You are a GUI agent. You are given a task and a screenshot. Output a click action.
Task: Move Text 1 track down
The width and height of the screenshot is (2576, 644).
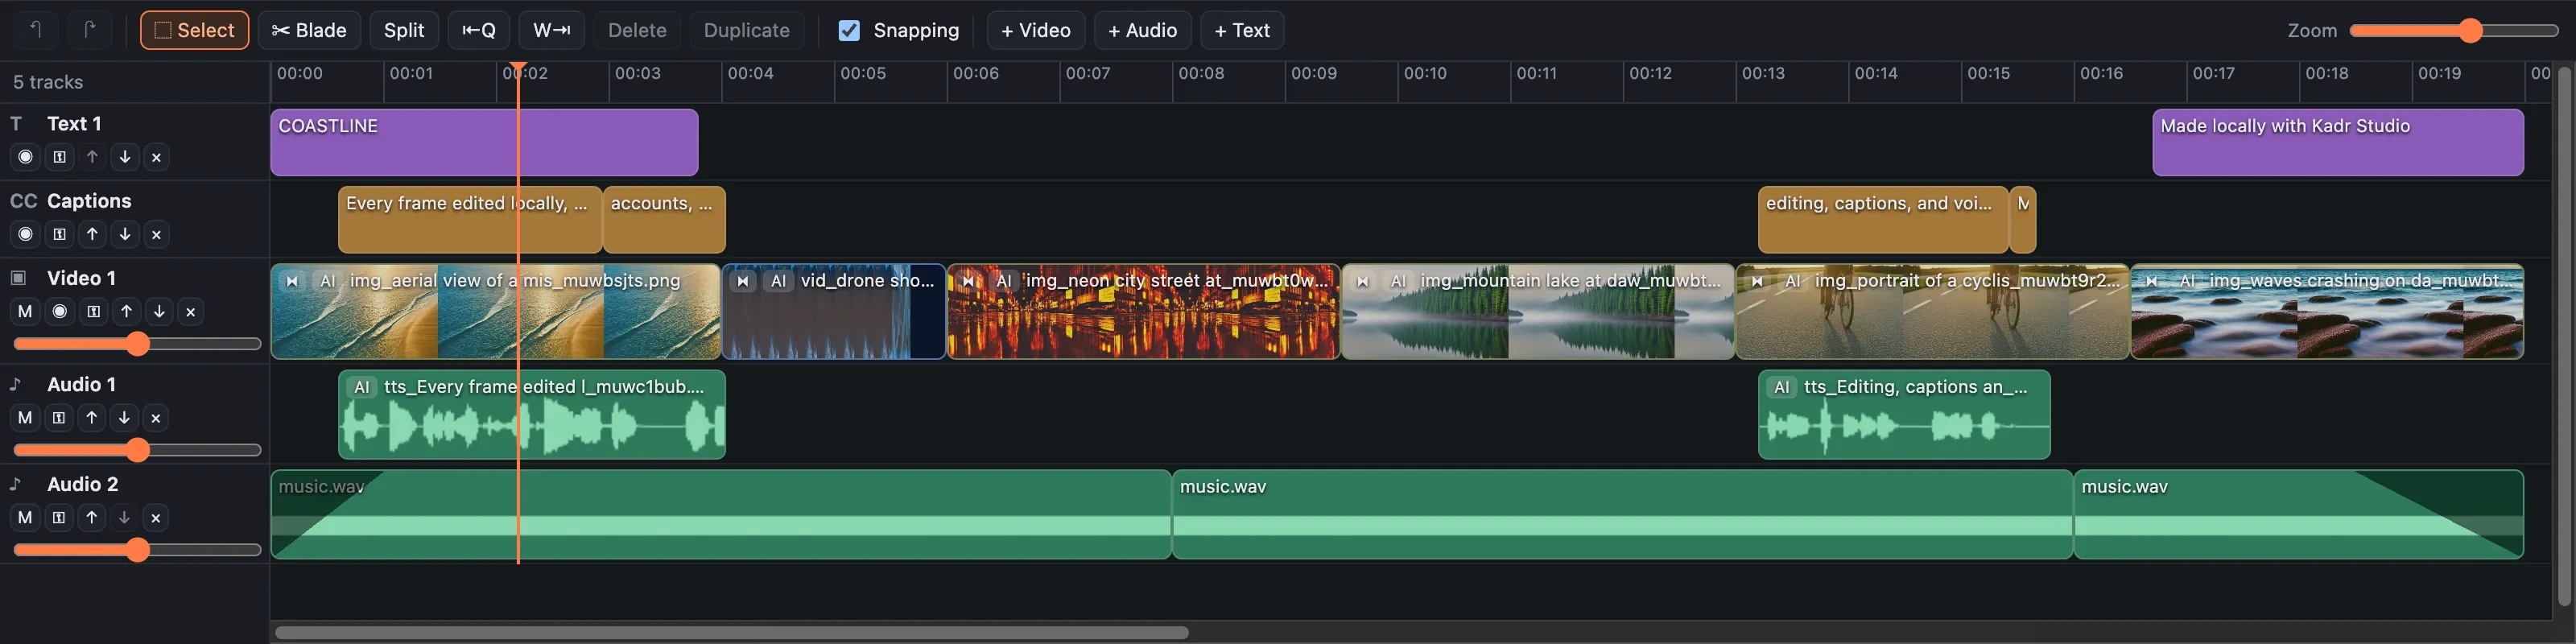pos(124,157)
